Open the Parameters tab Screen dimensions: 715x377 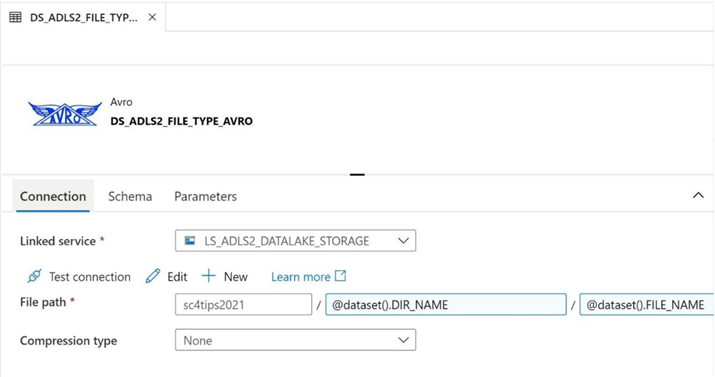(x=205, y=196)
